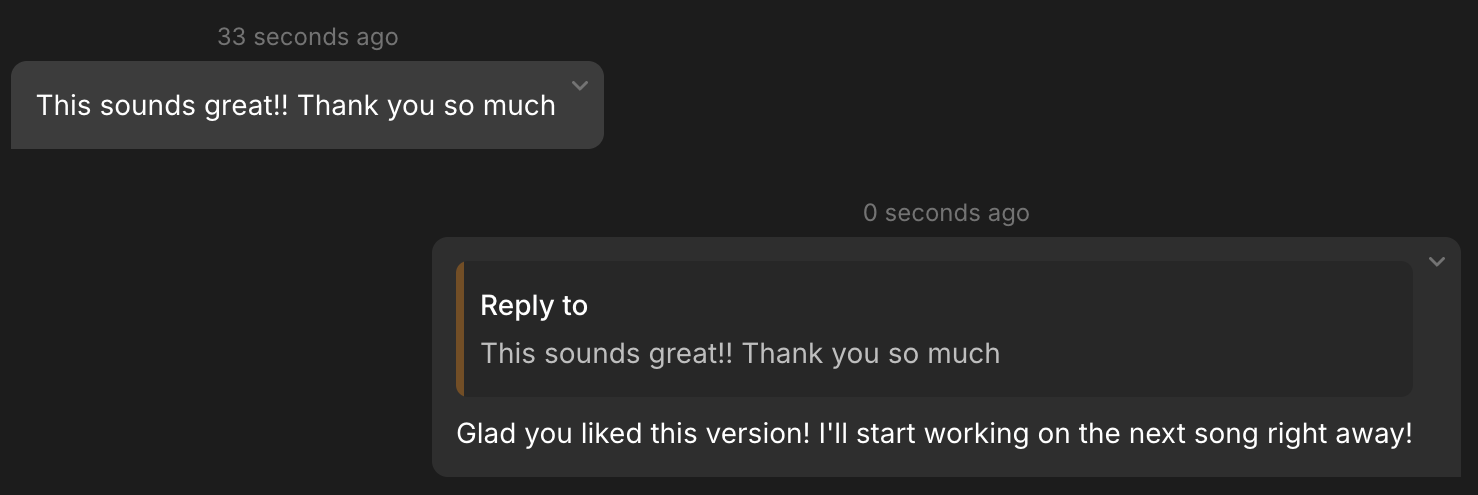Click the "Reply to" heading in the quote
Image resolution: width=1478 pixels, height=495 pixels.
534,306
